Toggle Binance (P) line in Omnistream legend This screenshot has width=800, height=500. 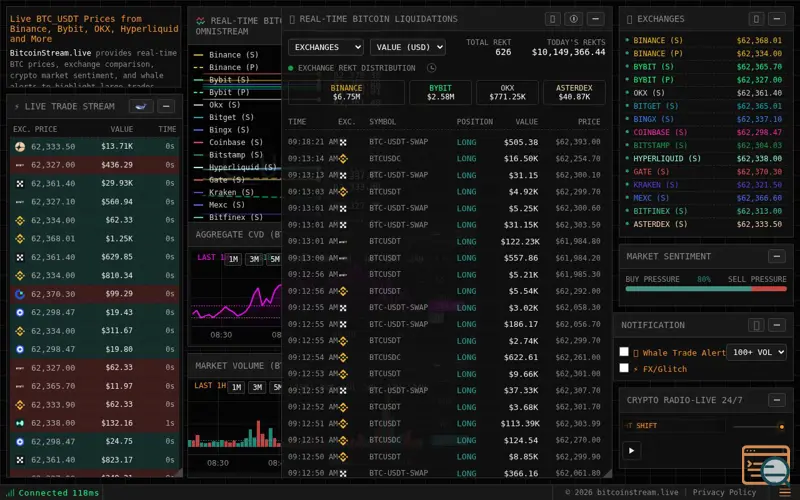[x=227, y=67]
